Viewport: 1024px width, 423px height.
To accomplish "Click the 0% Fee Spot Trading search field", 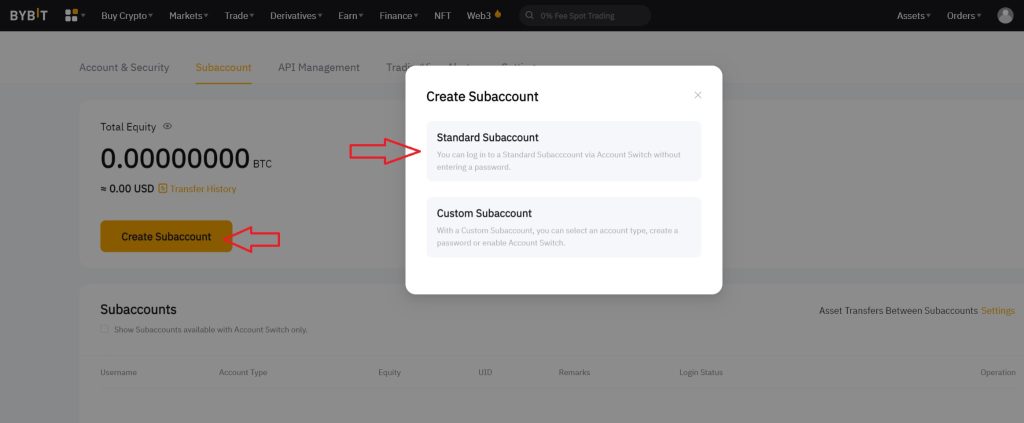I will click(590, 16).
